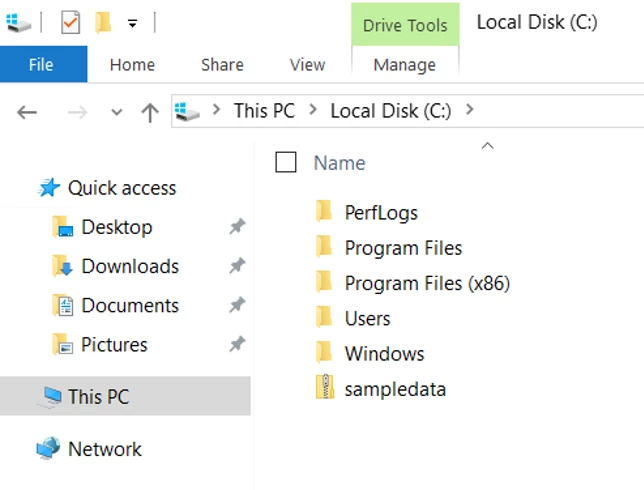Click the Program Files (x86) folder icon

pos(324,282)
